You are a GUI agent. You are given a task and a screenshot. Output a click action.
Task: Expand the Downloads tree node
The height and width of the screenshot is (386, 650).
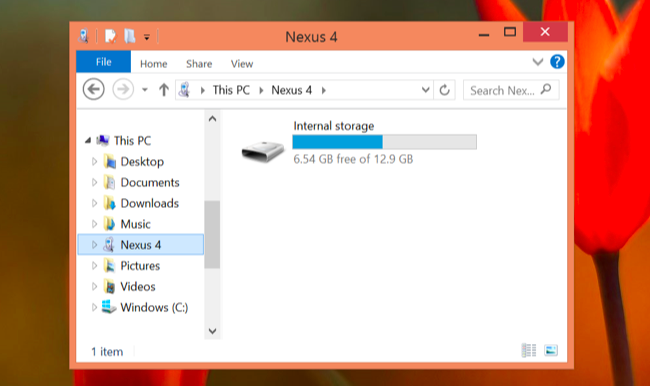[x=94, y=203]
